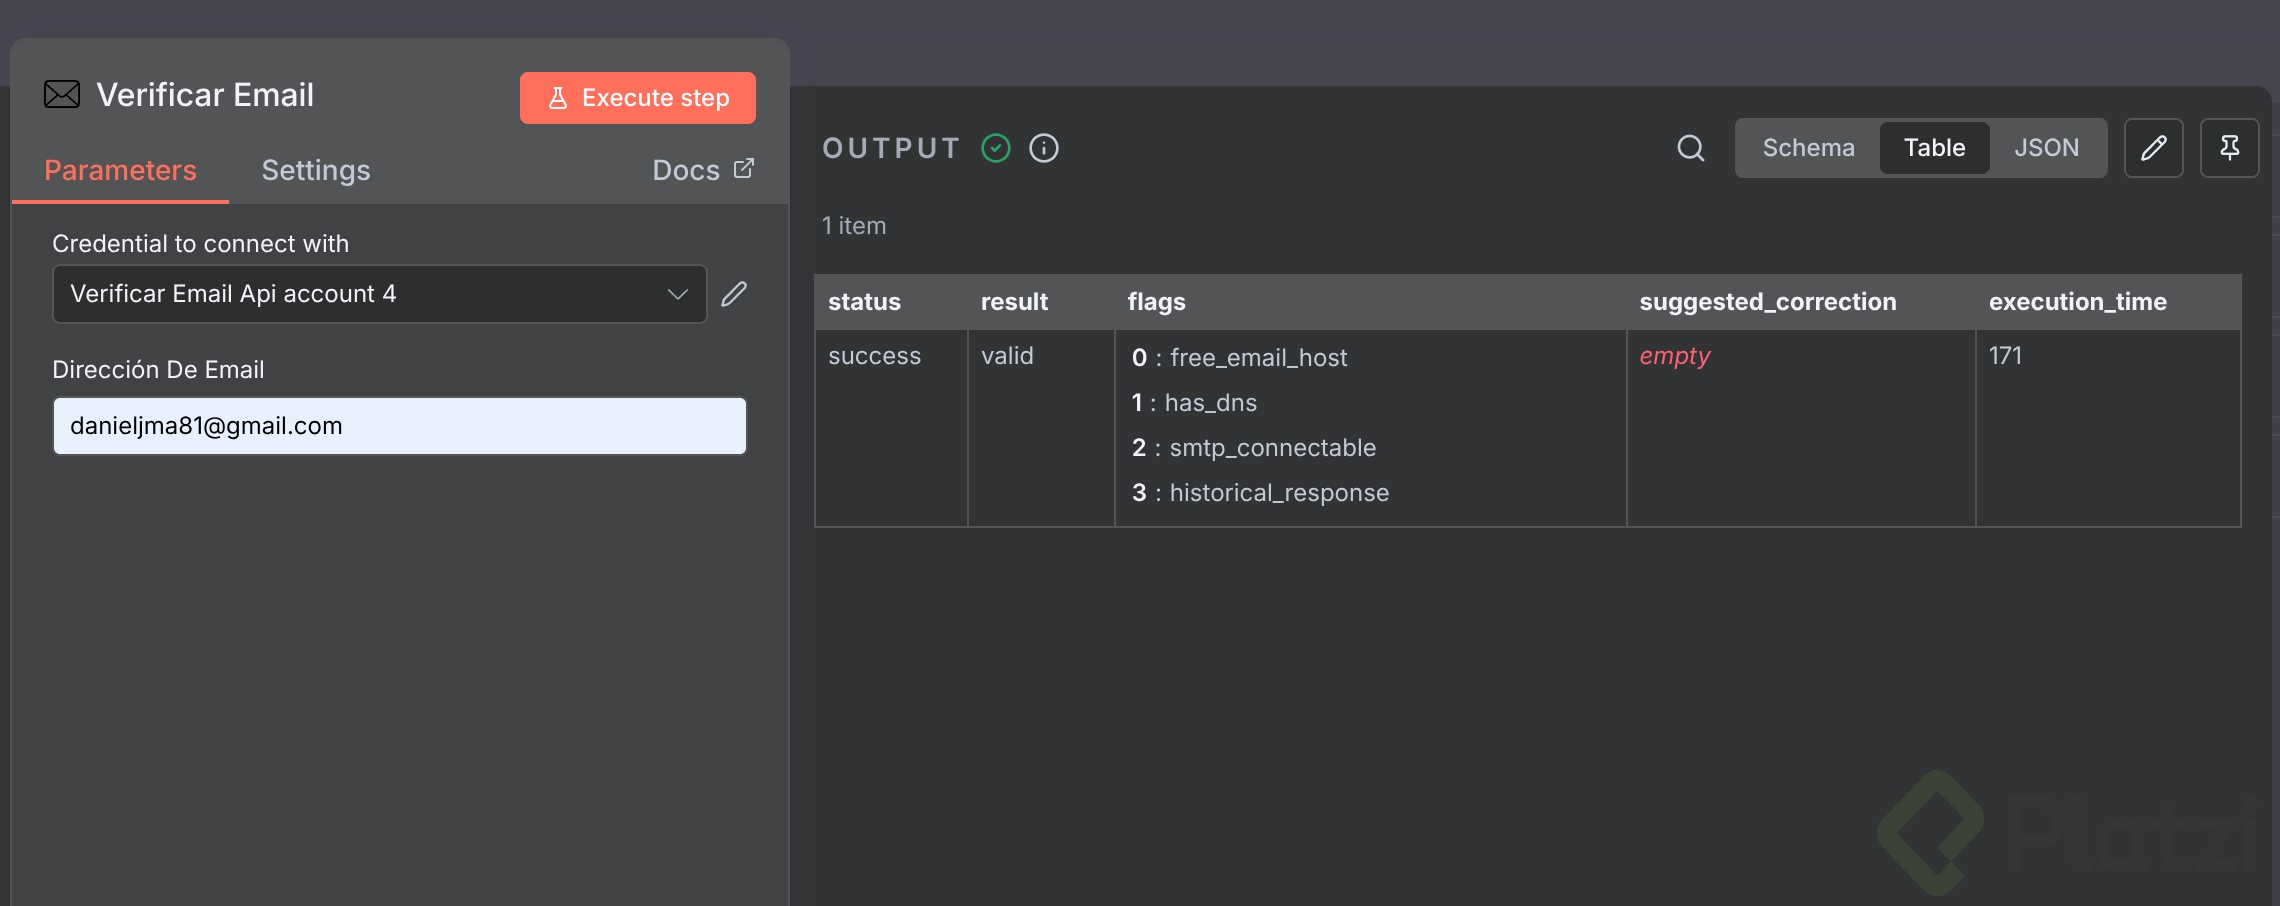Open the Settings tab
This screenshot has height=906, width=2280.
coord(316,170)
